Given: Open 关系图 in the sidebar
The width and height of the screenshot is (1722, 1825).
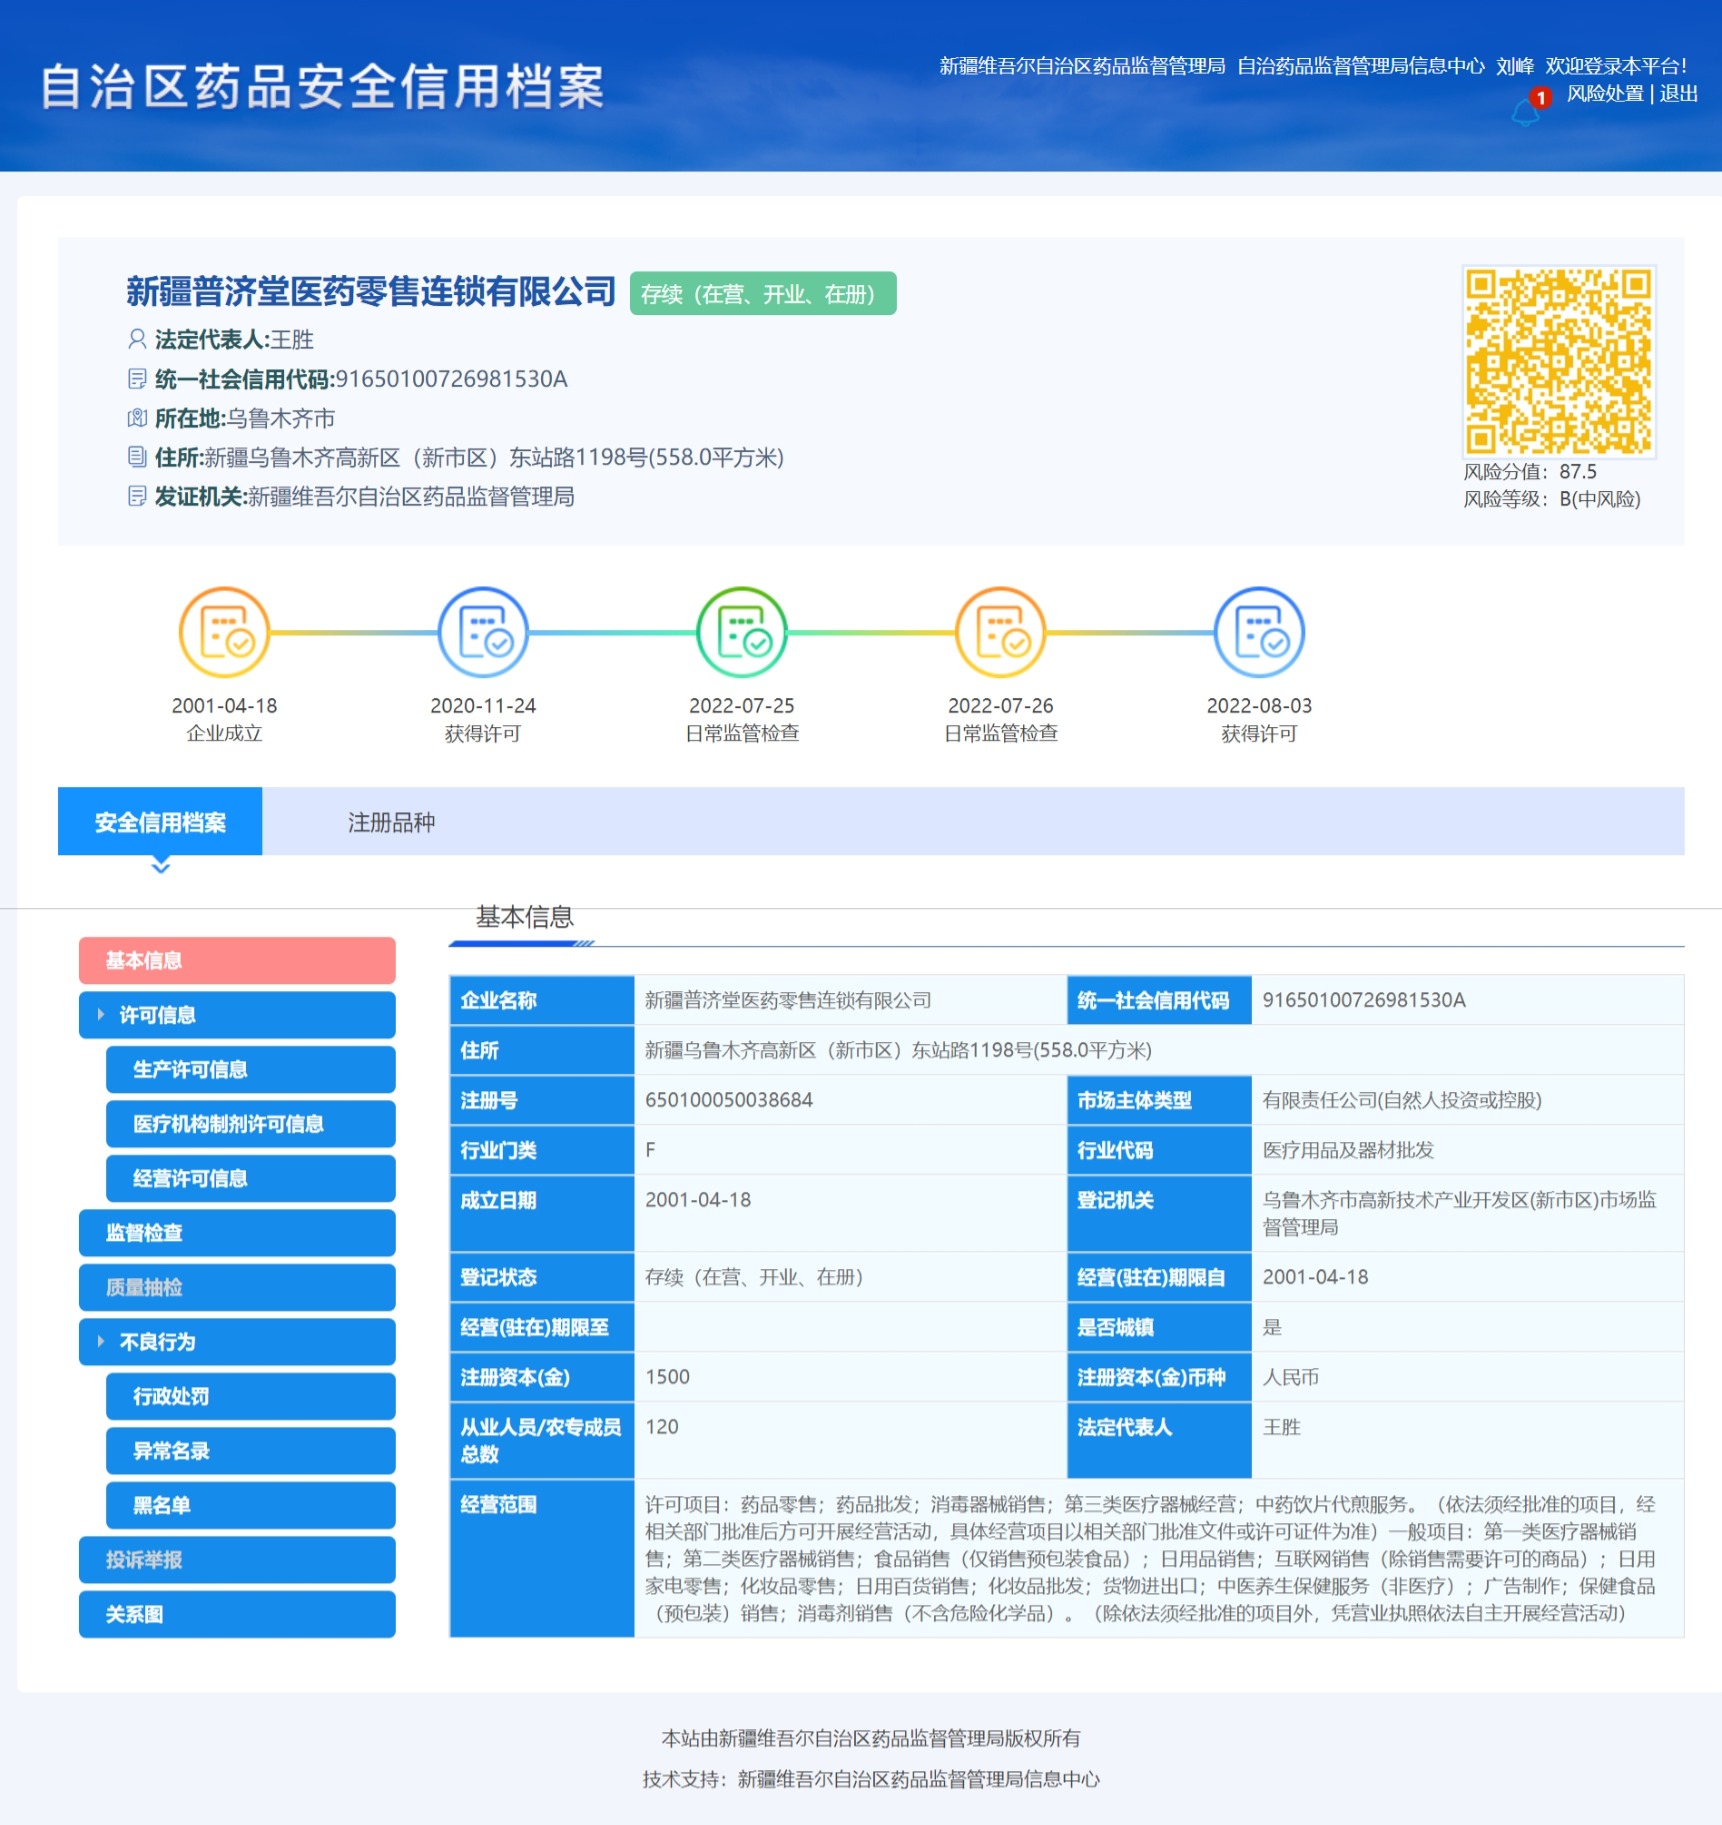Looking at the screenshot, I should pos(237,1614).
